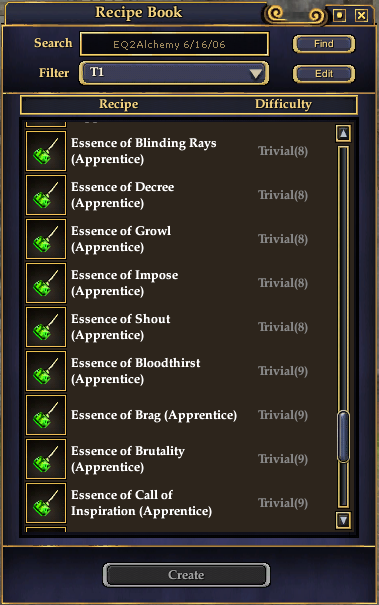The height and width of the screenshot is (605, 379).
Task: Click the Edit filter button
Action: click(x=323, y=74)
